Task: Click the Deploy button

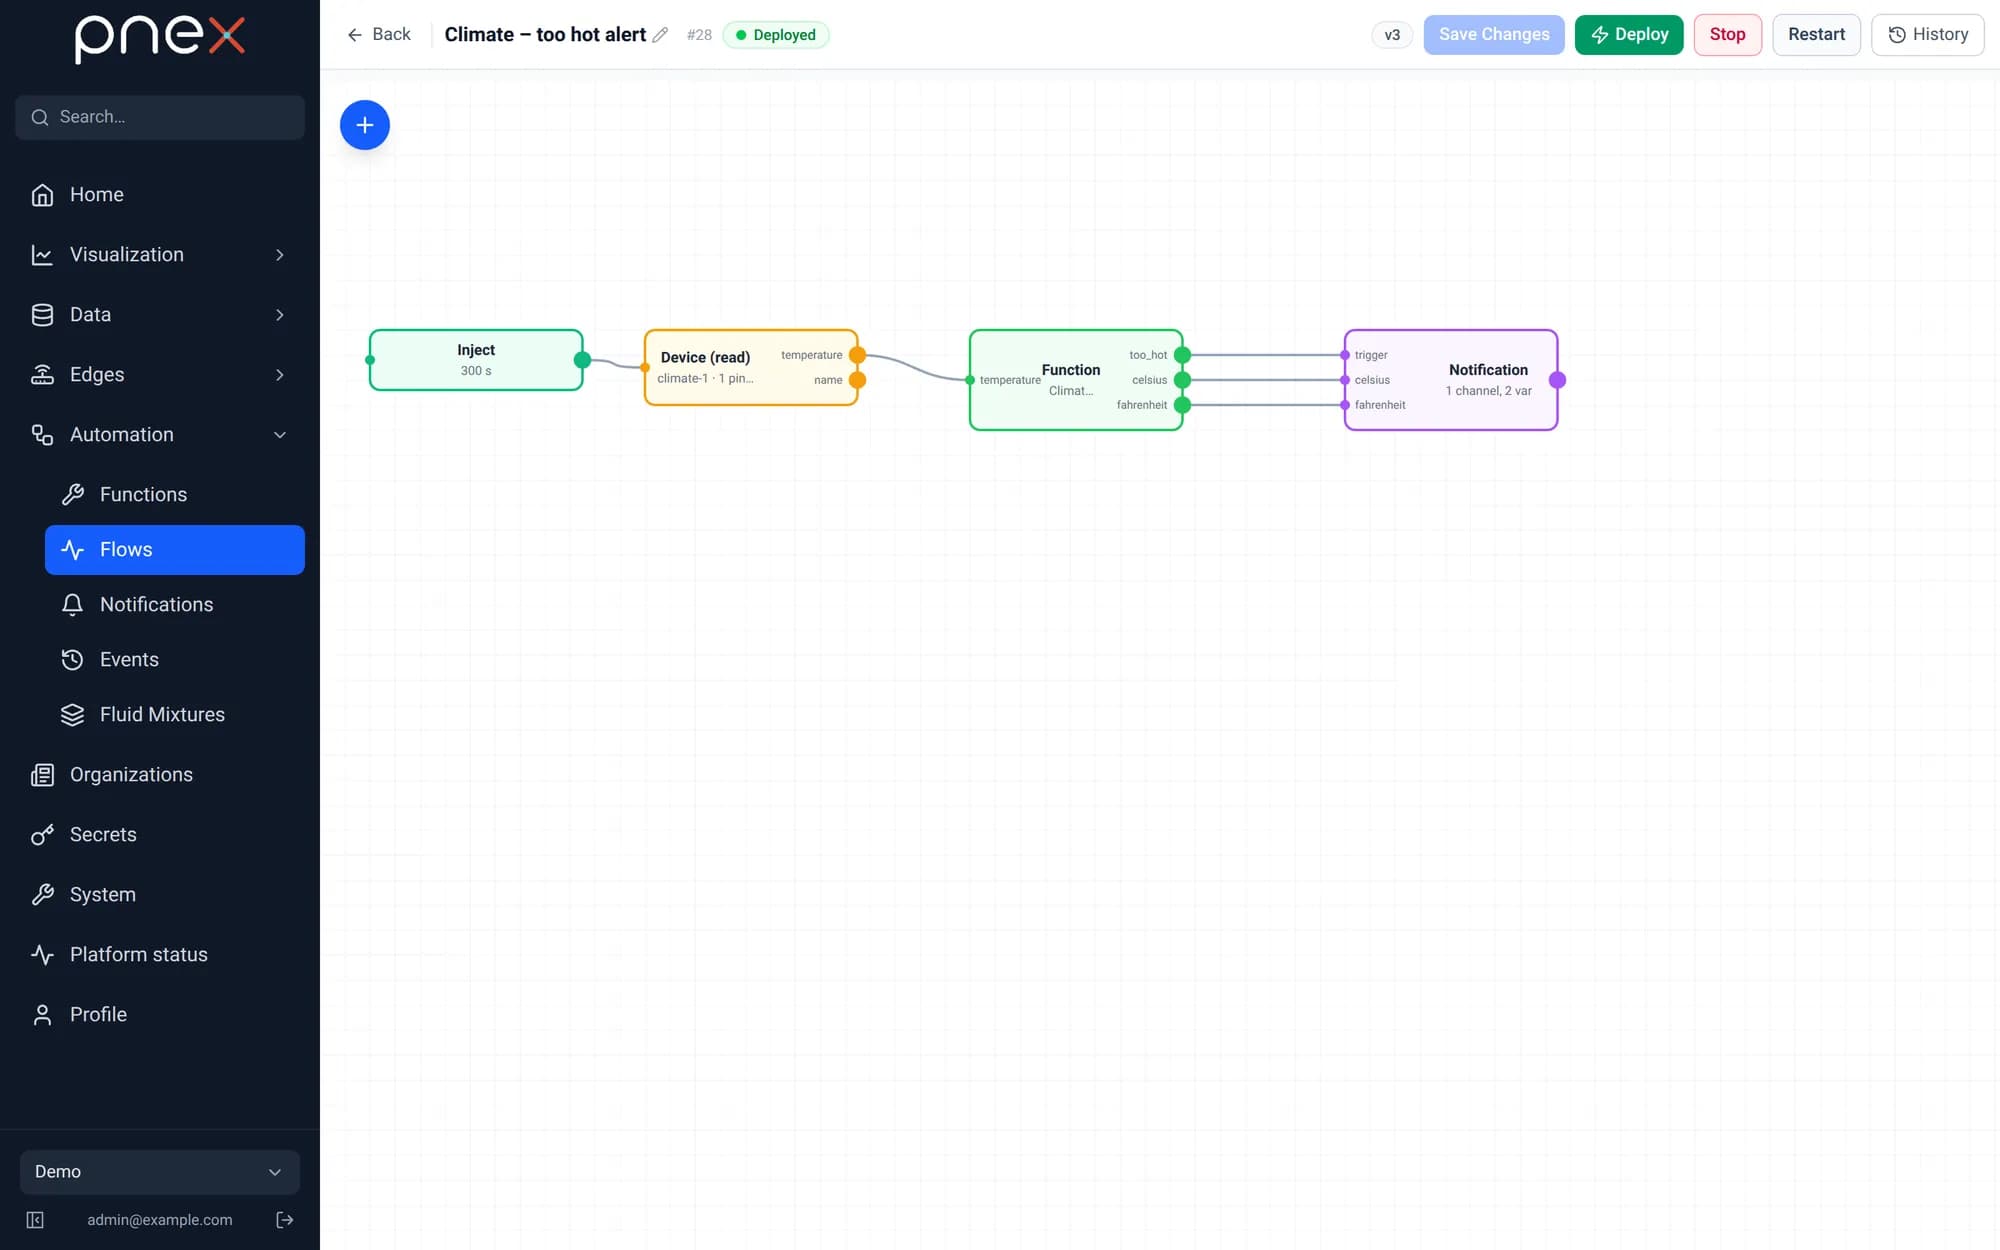Action: pyautogui.click(x=1629, y=35)
